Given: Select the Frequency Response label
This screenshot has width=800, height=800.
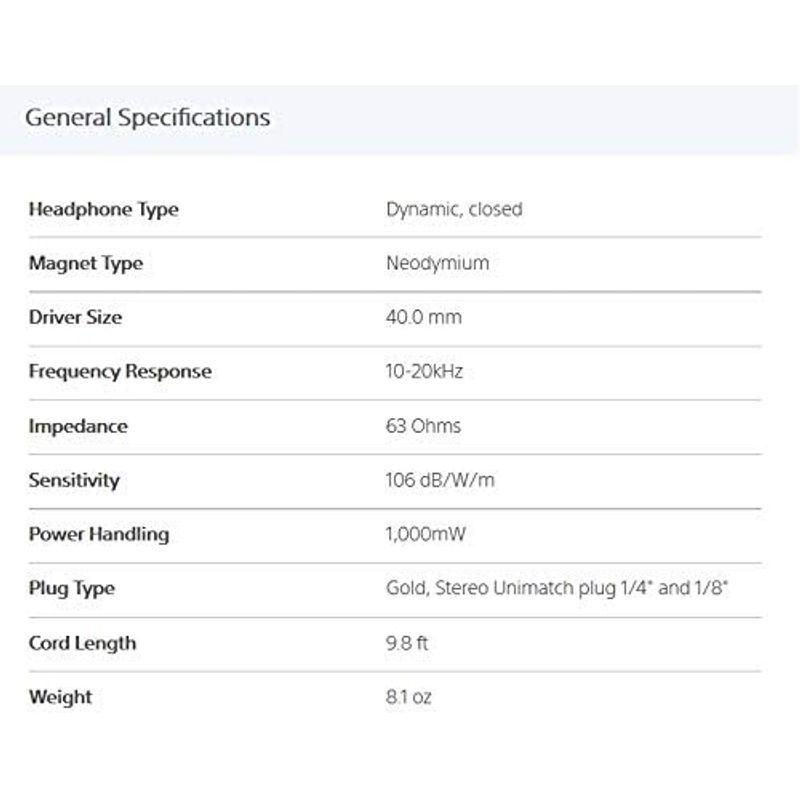Looking at the screenshot, I should point(120,372).
